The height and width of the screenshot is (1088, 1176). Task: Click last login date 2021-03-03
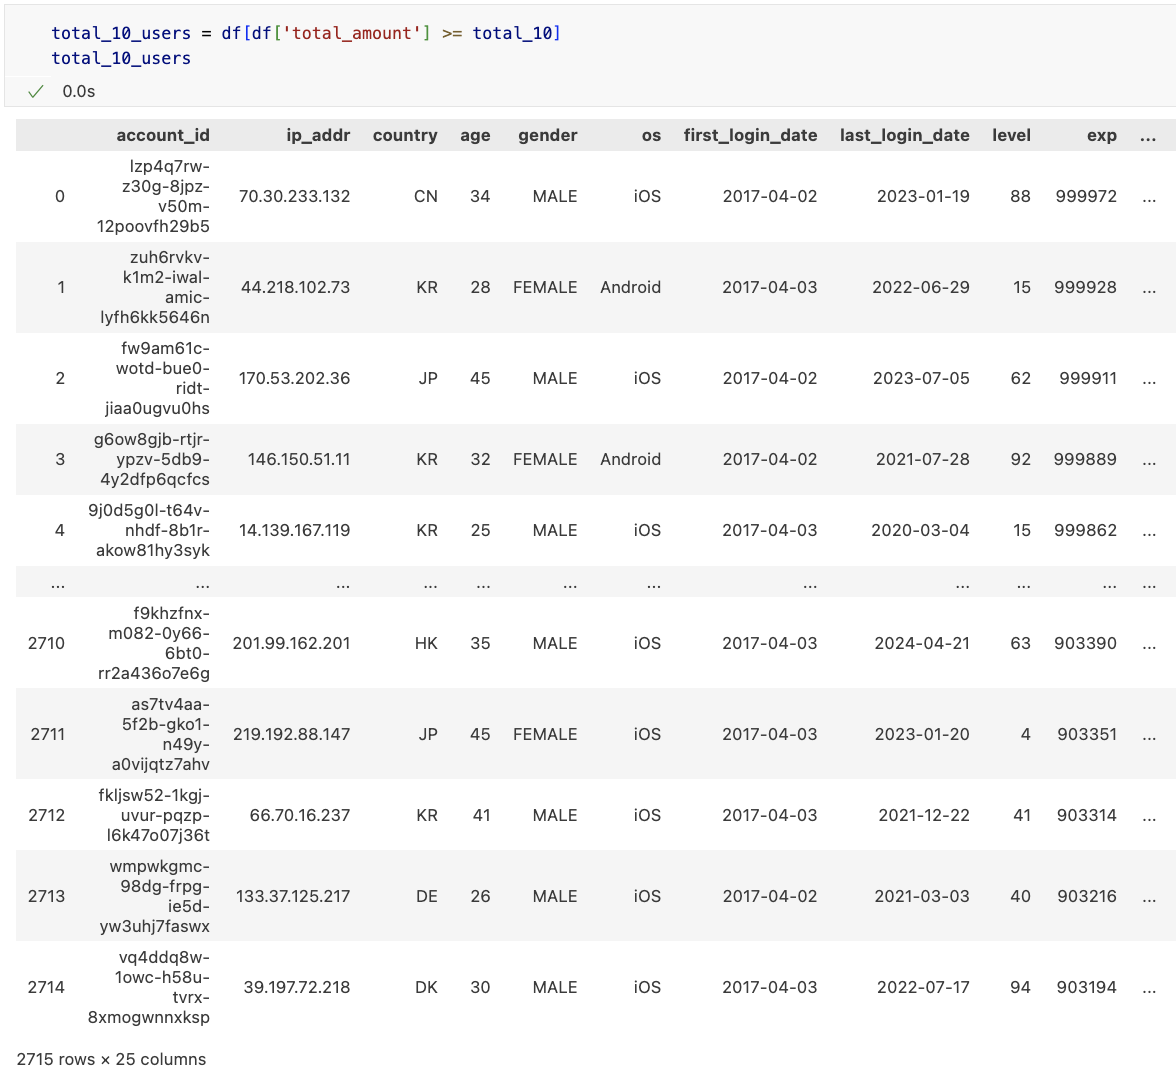tap(922, 896)
